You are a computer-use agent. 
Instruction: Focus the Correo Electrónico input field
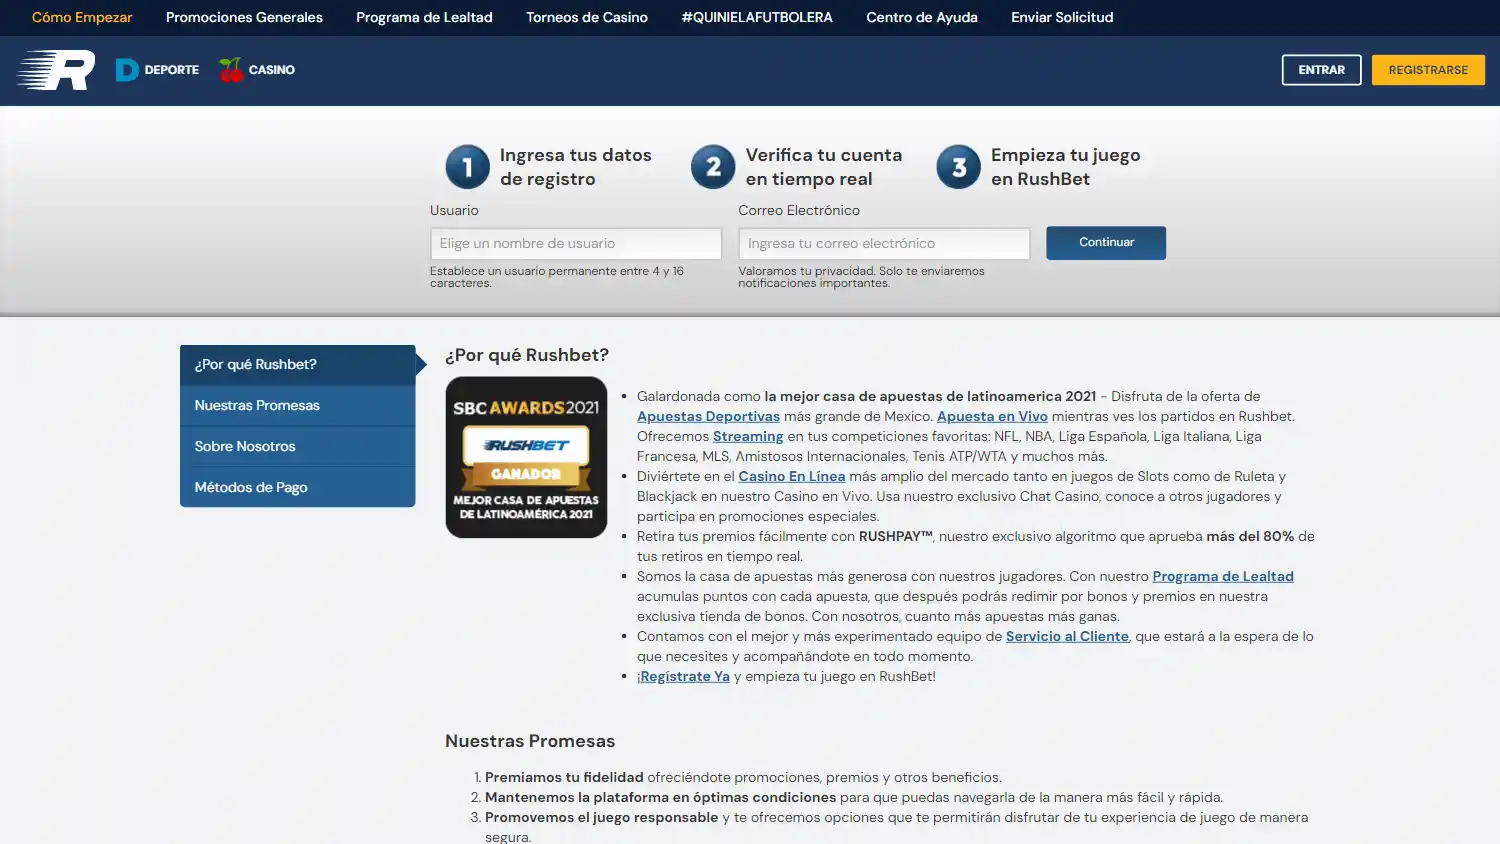884,244
